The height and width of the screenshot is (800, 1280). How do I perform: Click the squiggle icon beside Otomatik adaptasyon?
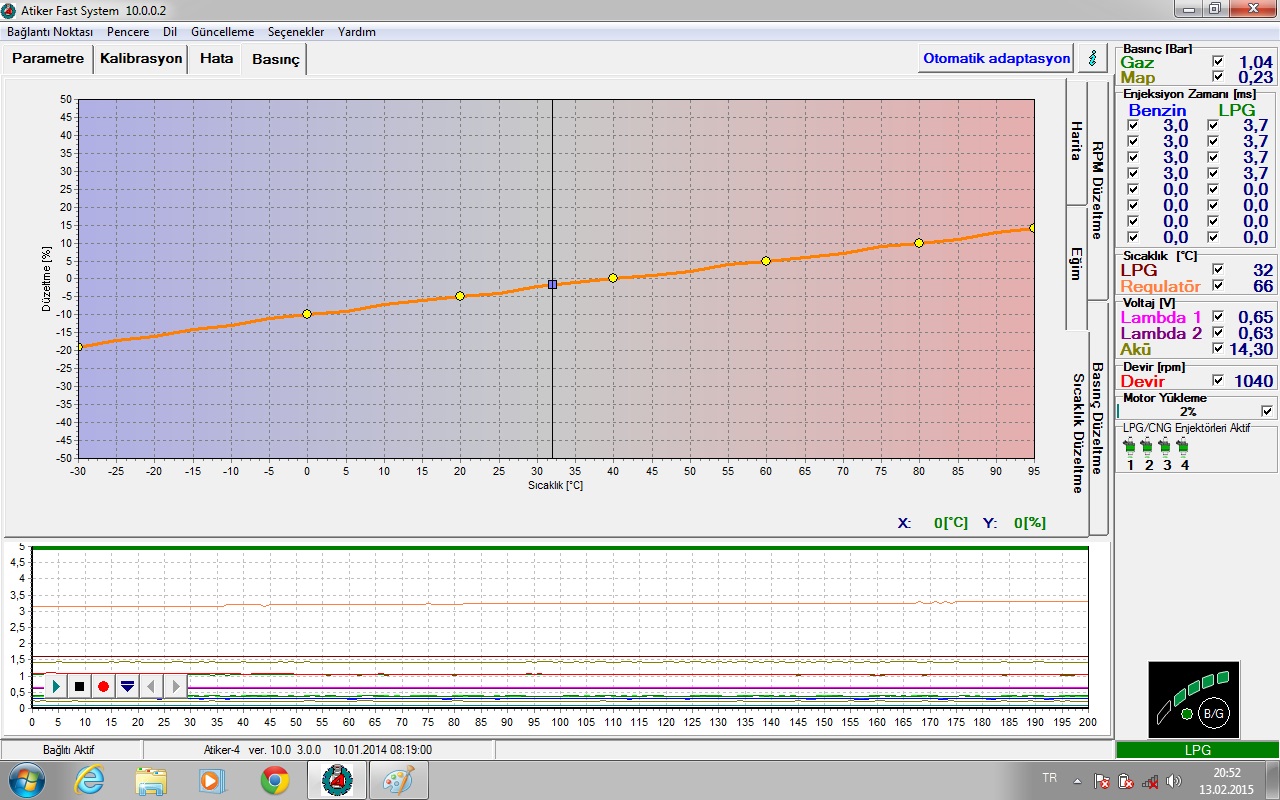pos(1092,58)
